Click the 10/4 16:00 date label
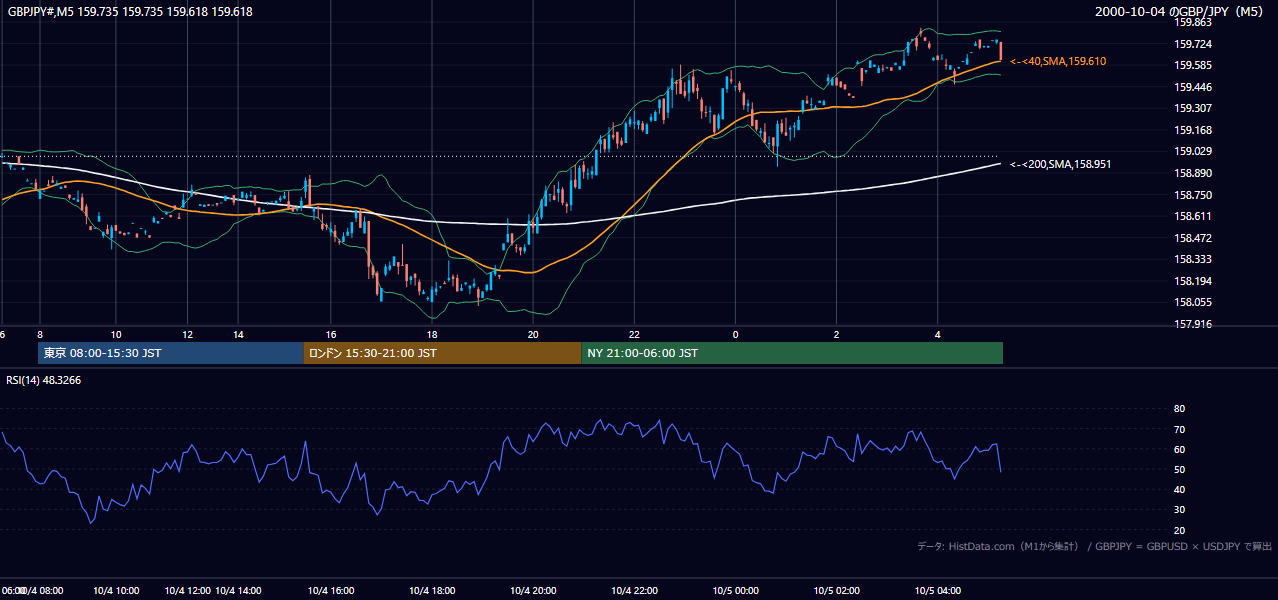The height and width of the screenshot is (600, 1278). pos(331,591)
